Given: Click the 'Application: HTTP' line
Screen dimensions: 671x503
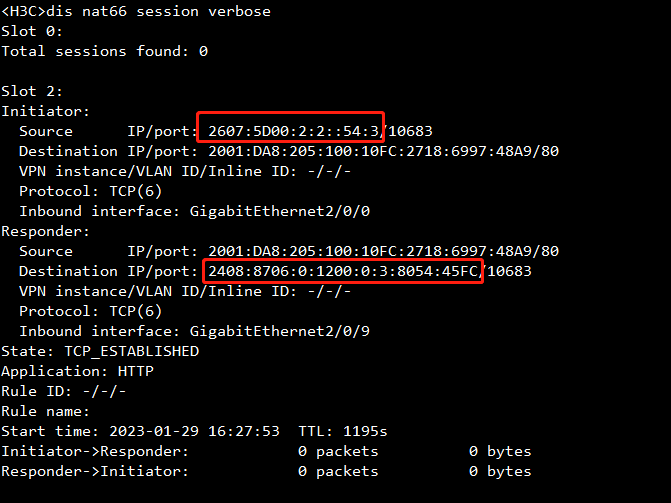Looking at the screenshot, I should click(77, 371).
